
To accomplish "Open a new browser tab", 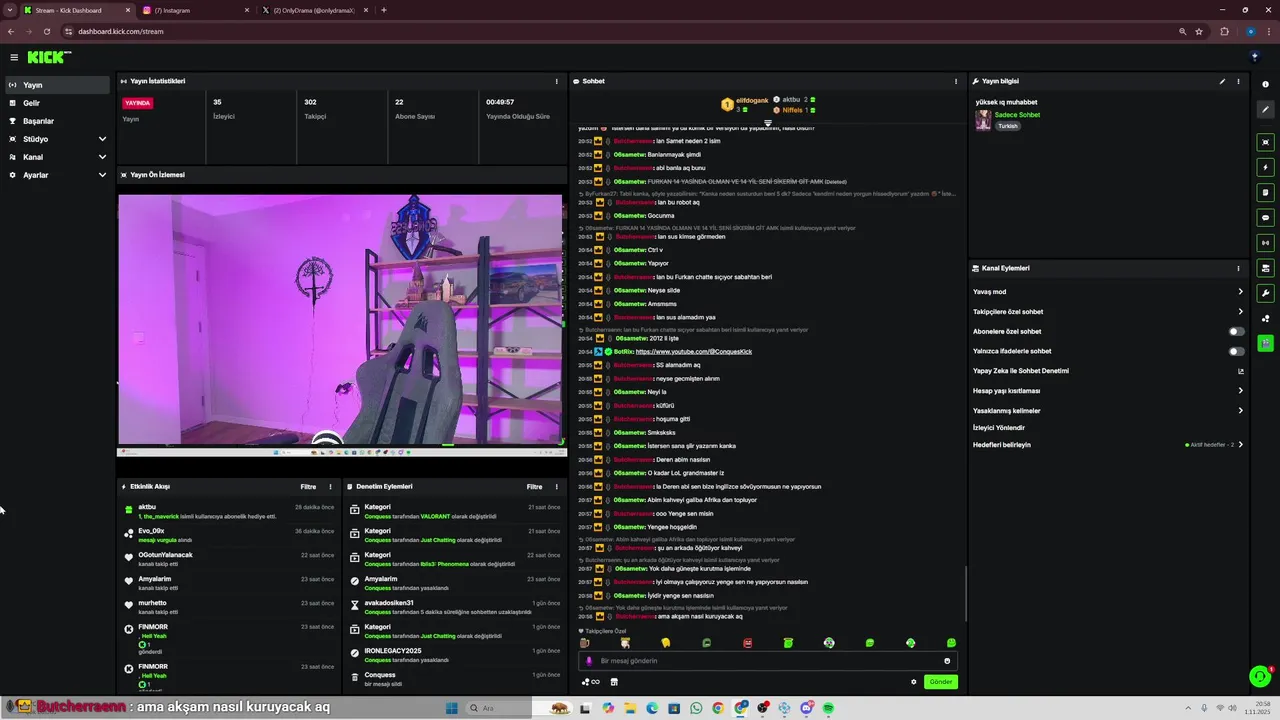I will 384,10.
